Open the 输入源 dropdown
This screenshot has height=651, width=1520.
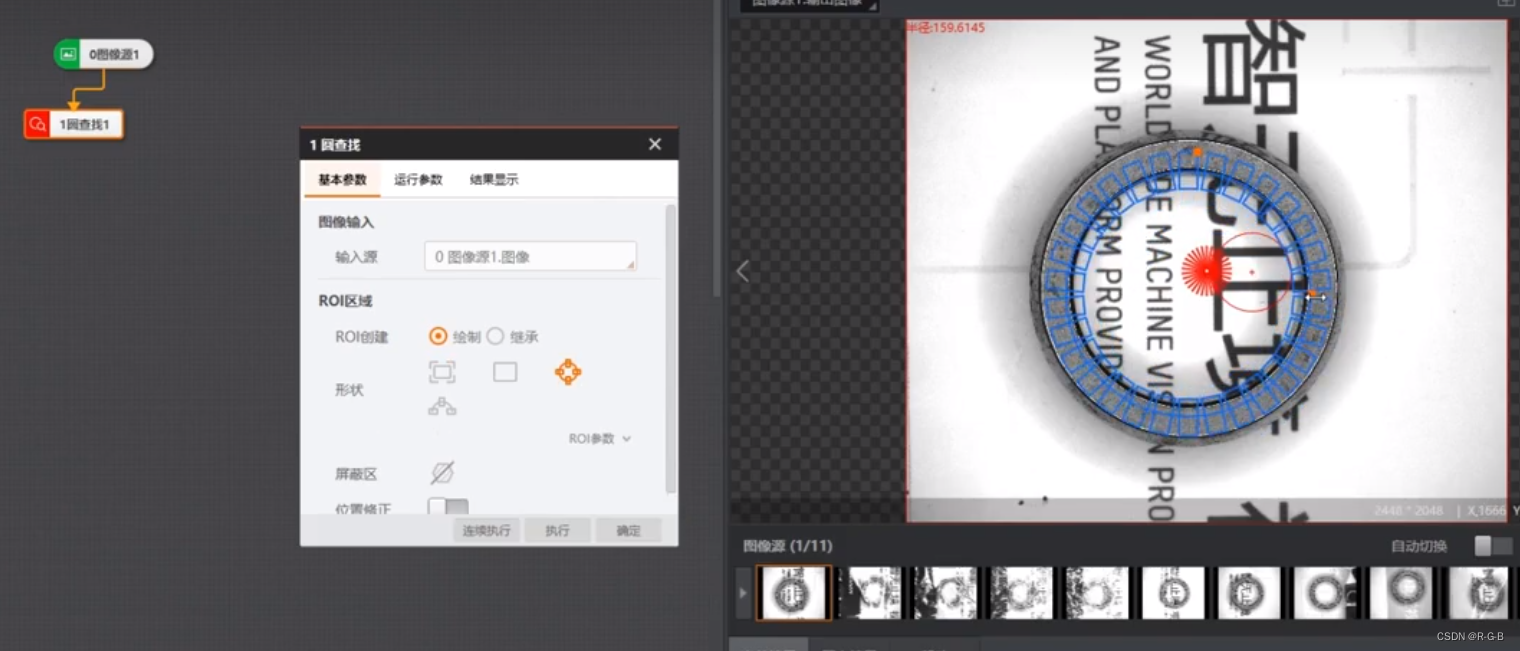click(530, 257)
